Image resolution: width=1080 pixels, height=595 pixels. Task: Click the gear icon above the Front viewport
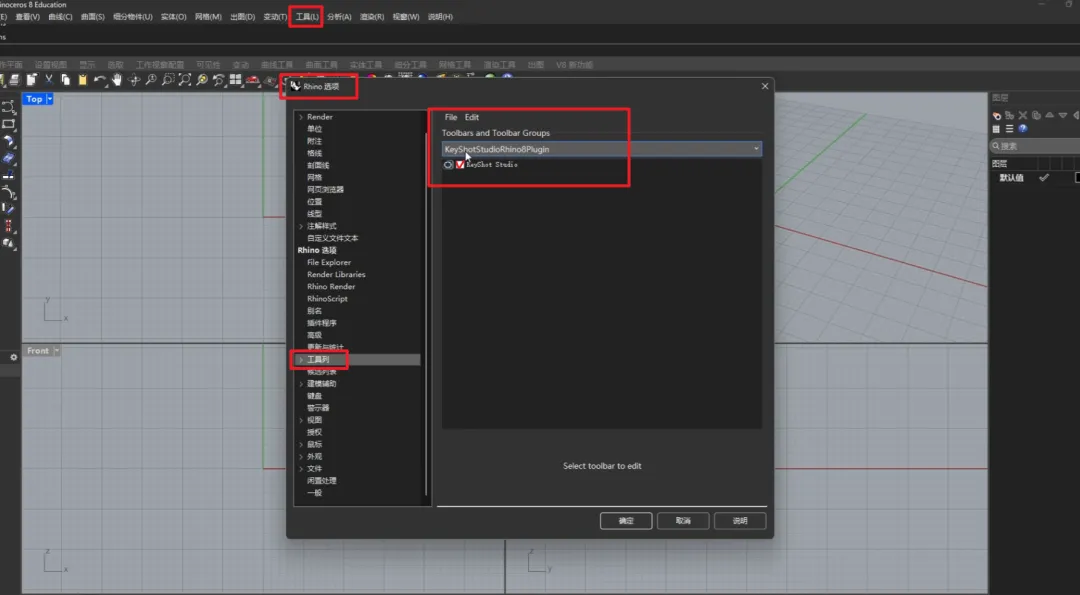pos(13,357)
